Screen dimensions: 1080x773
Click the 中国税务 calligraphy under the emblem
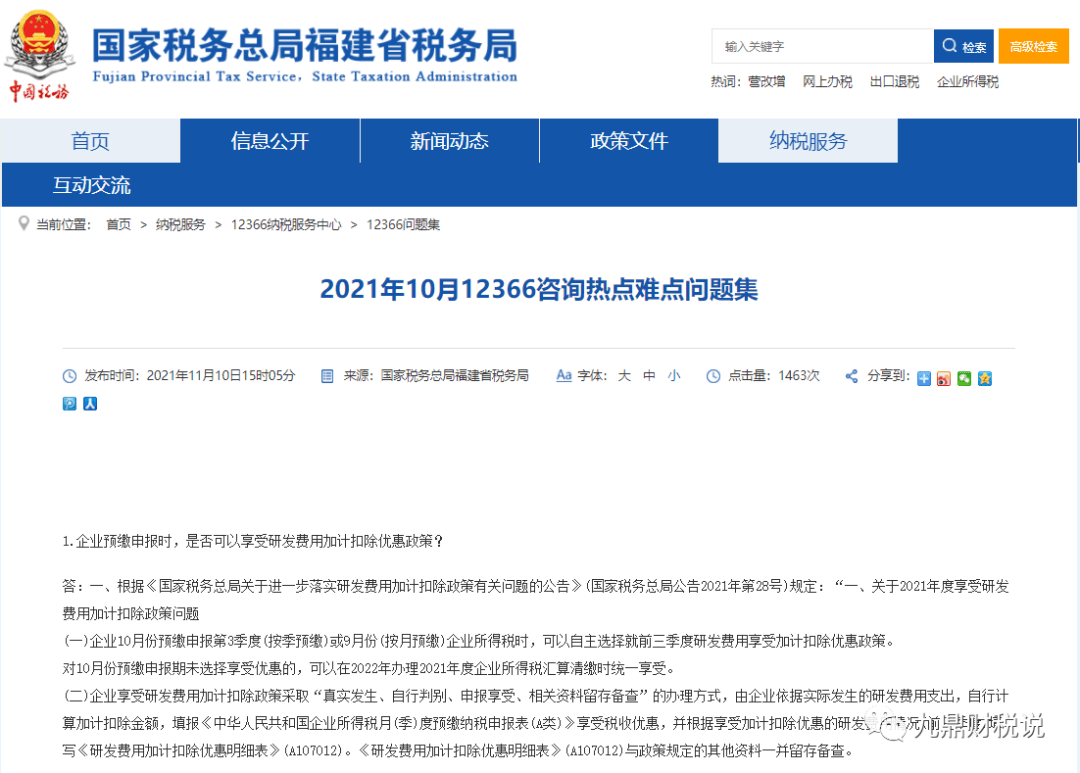(x=39, y=92)
